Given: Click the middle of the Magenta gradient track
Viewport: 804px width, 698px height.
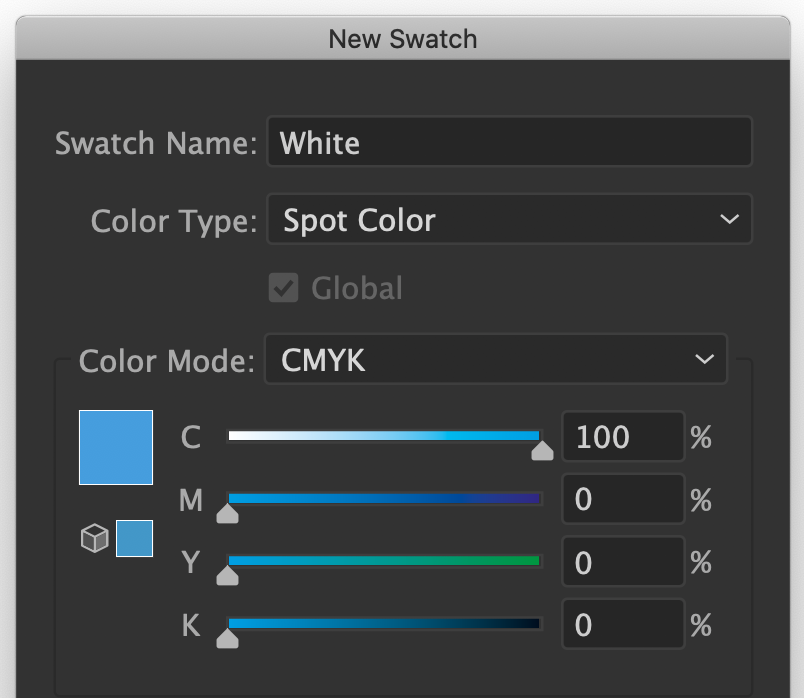Looking at the screenshot, I should coord(384,498).
